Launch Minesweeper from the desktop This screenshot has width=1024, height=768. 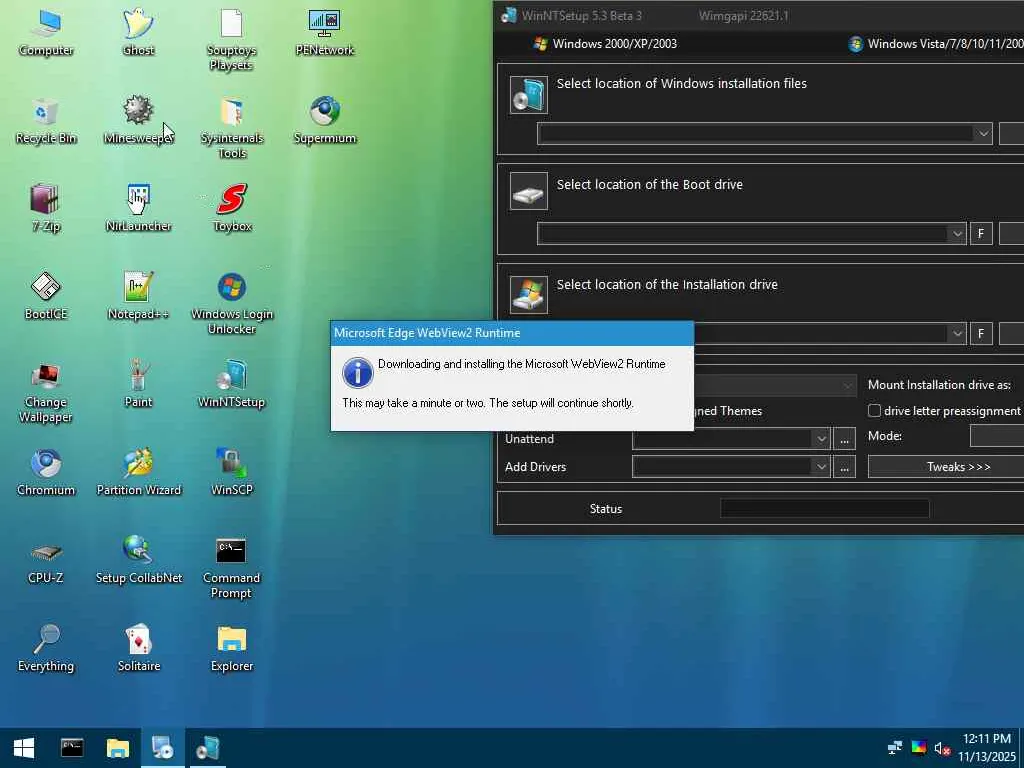138,121
